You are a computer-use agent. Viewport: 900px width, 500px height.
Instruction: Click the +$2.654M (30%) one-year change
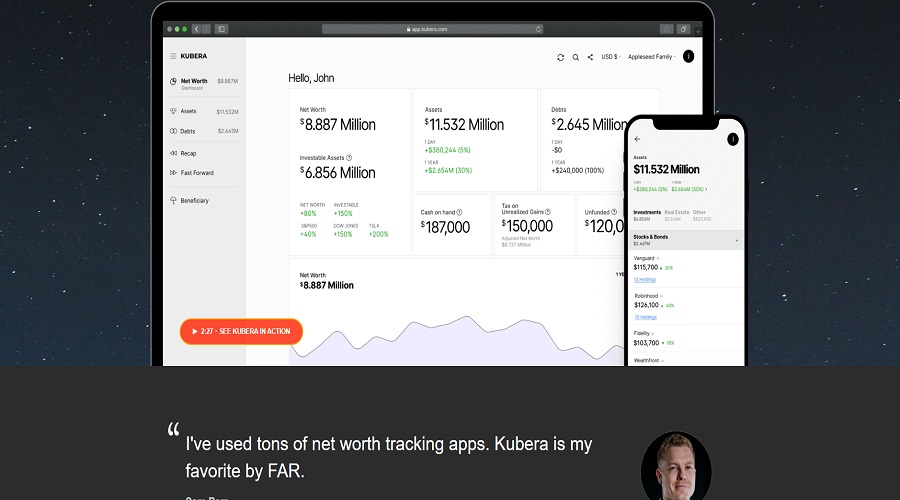click(x=448, y=170)
